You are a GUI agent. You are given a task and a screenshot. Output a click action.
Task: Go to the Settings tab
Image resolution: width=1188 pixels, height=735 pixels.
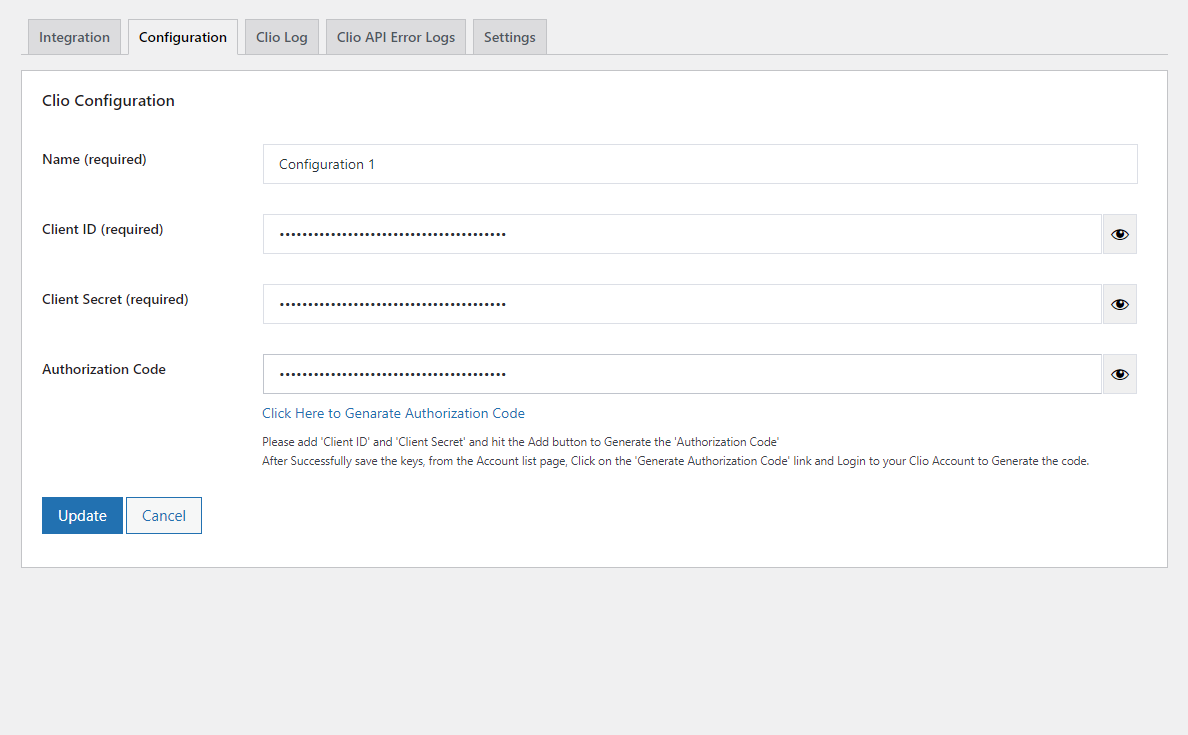509,37
